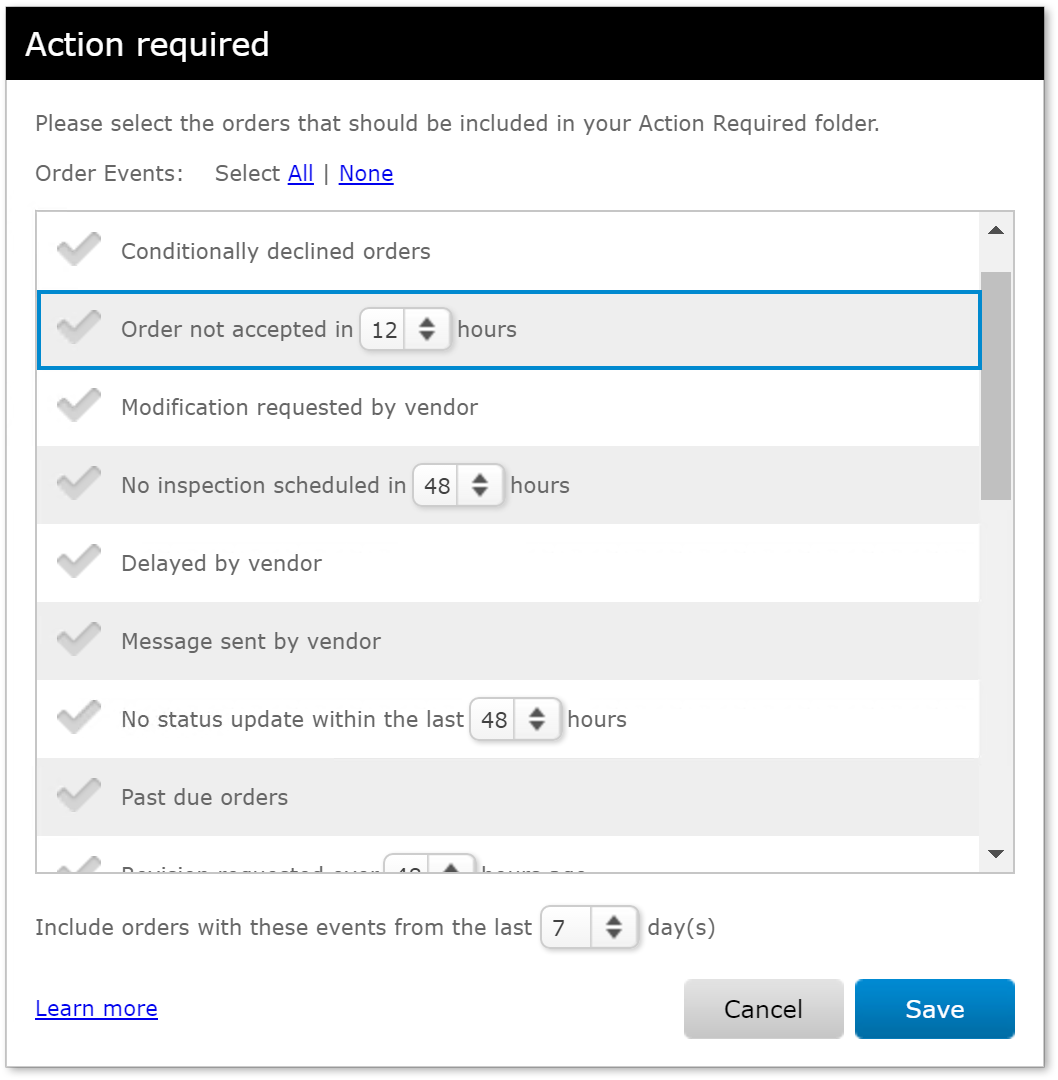Toggle Message sent by vendor checkmark
Image resolution: width=1058 pixels, height=1080 pixels.
79,638
